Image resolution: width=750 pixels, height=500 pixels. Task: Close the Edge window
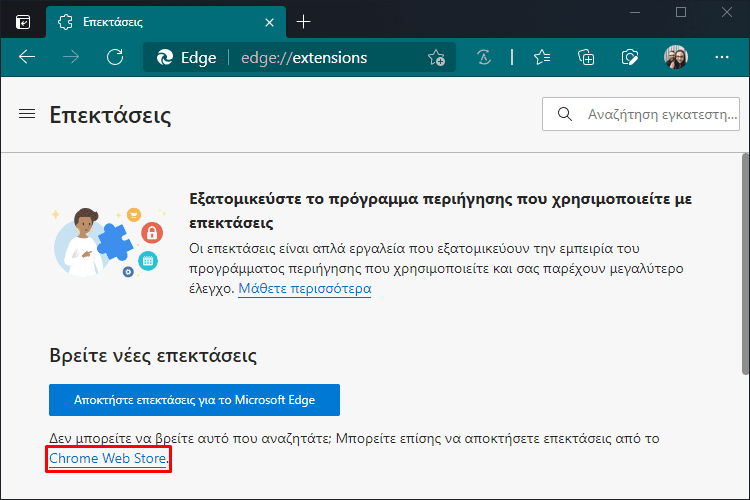tap(727, 12)
